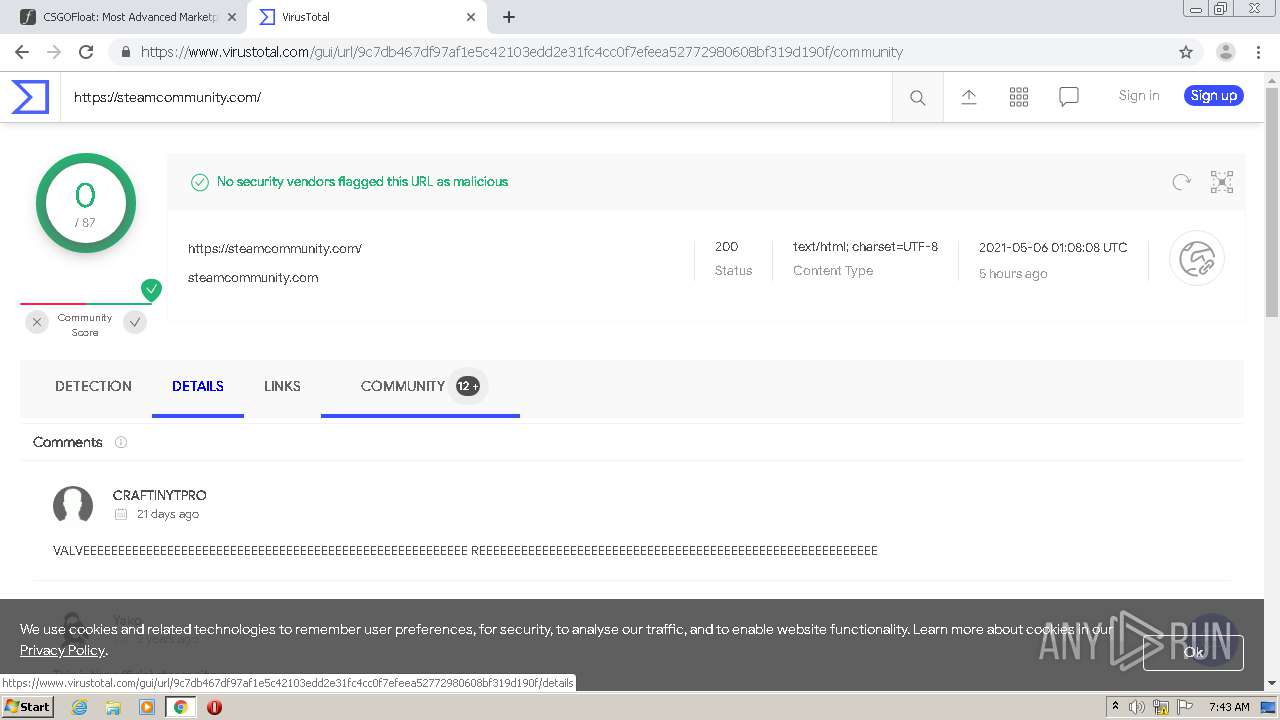1280x720 pixels.
Task: Open the Privacy Policy link
Action: [x=62, y=650]
